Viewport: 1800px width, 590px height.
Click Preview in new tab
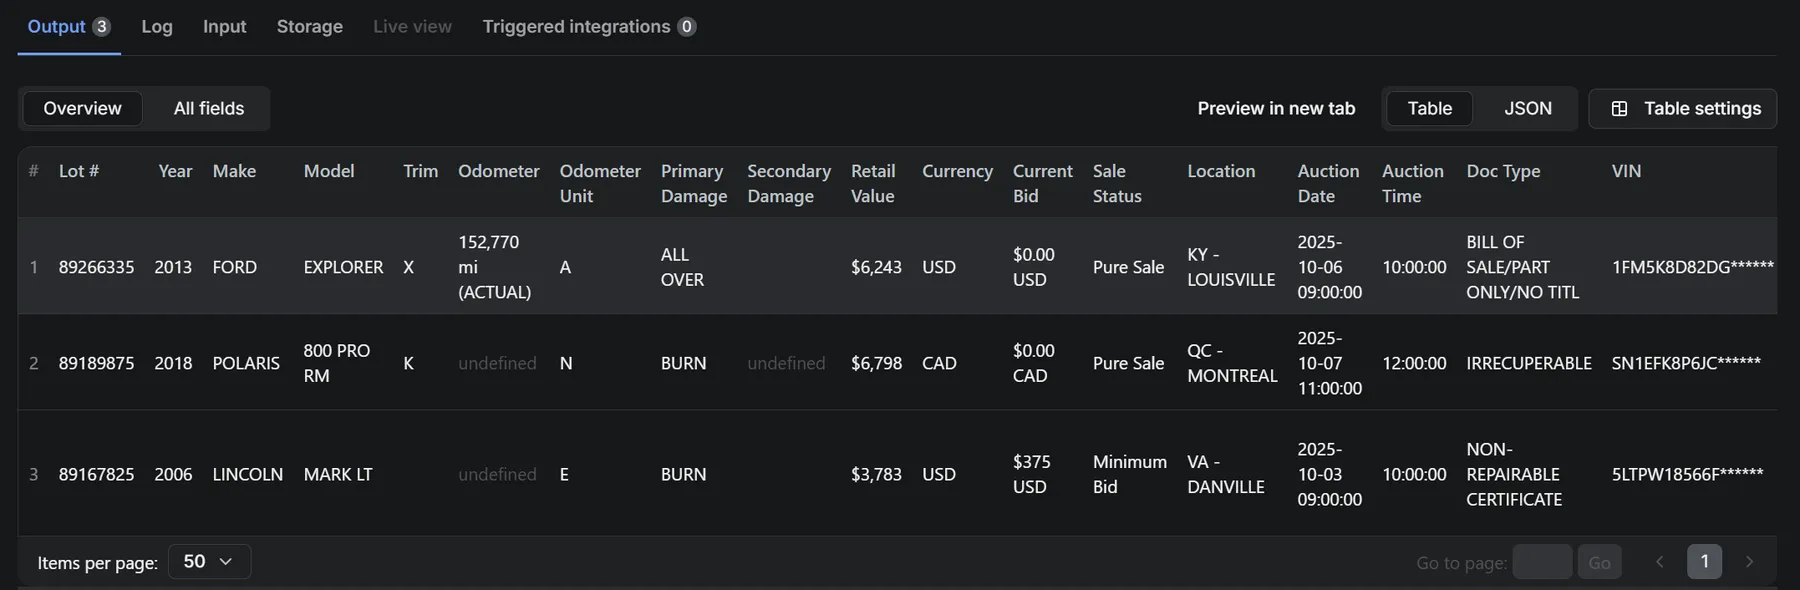point(1276,108)
